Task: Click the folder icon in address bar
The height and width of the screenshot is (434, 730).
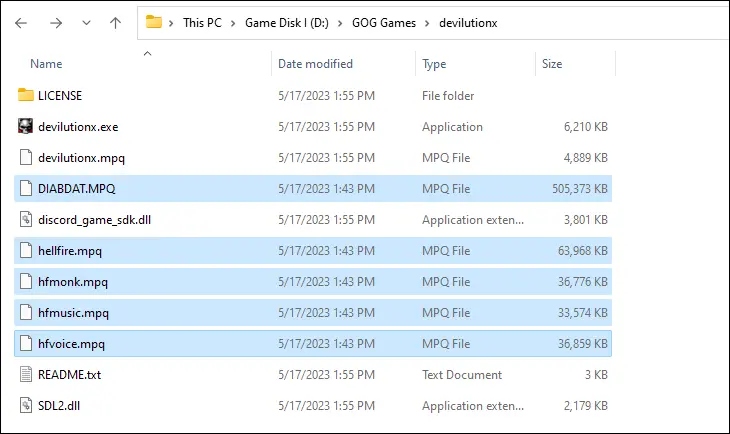Action: click(x=154, y=22)
